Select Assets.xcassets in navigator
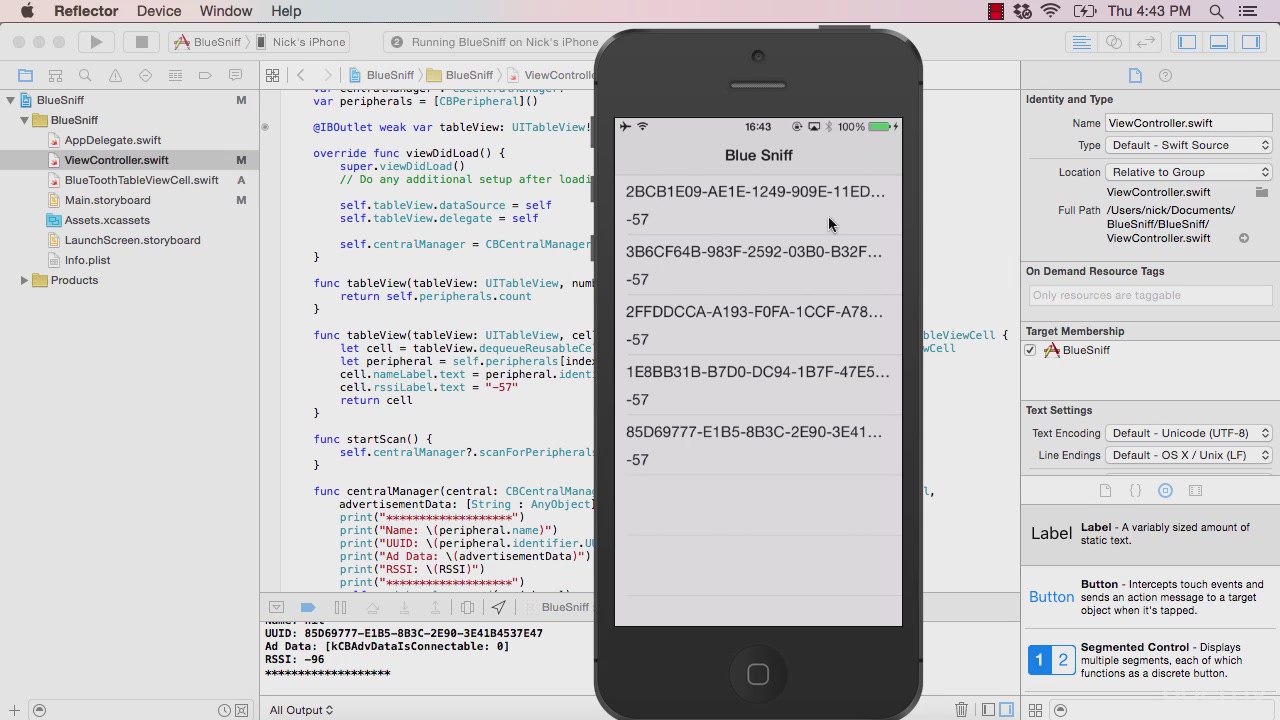The image size is (1280, 720). coord(107,220)
